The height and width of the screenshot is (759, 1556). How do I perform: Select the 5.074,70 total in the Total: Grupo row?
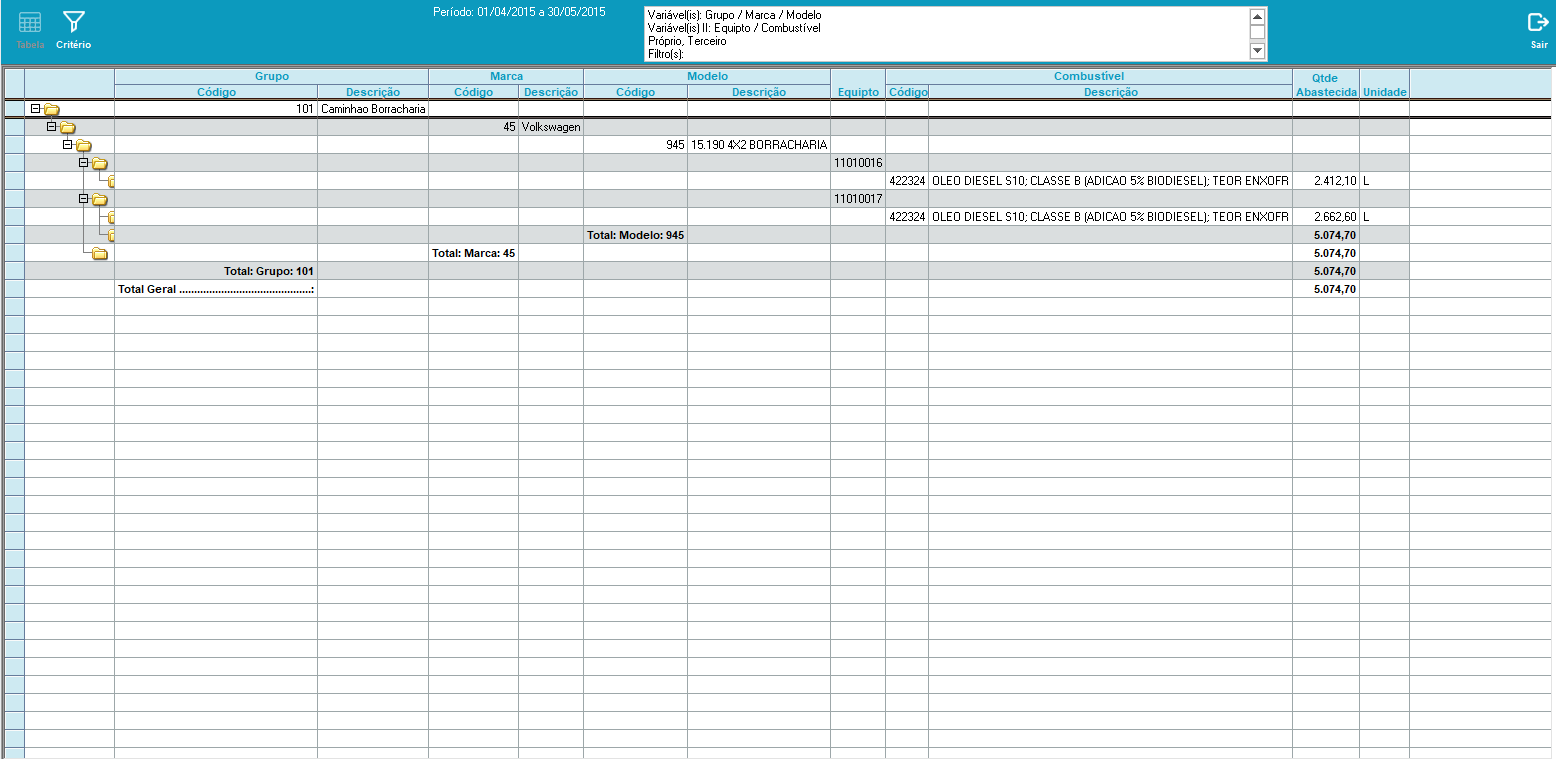[x=1326, y=272]
